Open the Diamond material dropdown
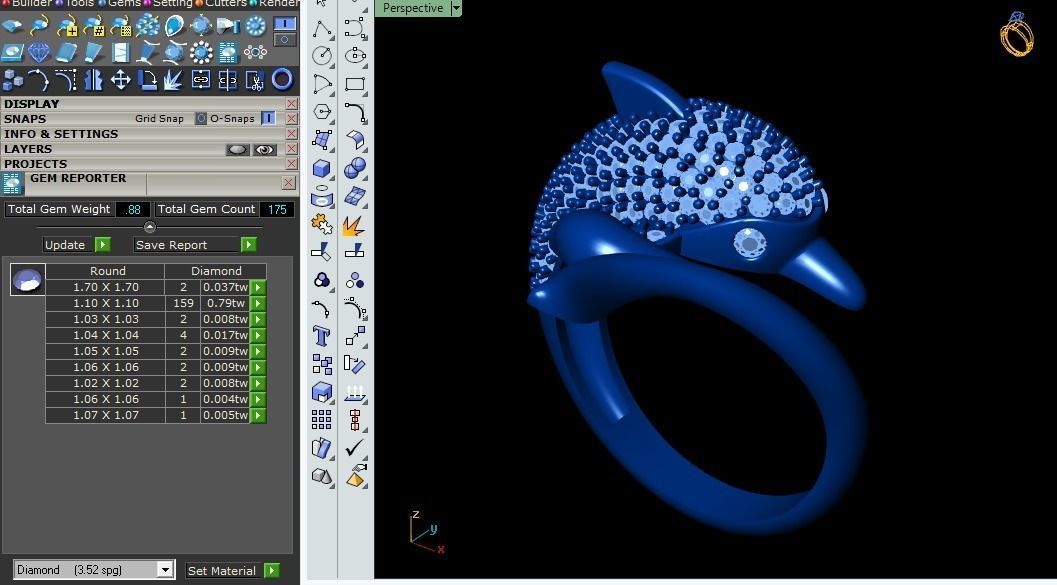The width and height of the screenshot is (1057, 585). point(165,569)
